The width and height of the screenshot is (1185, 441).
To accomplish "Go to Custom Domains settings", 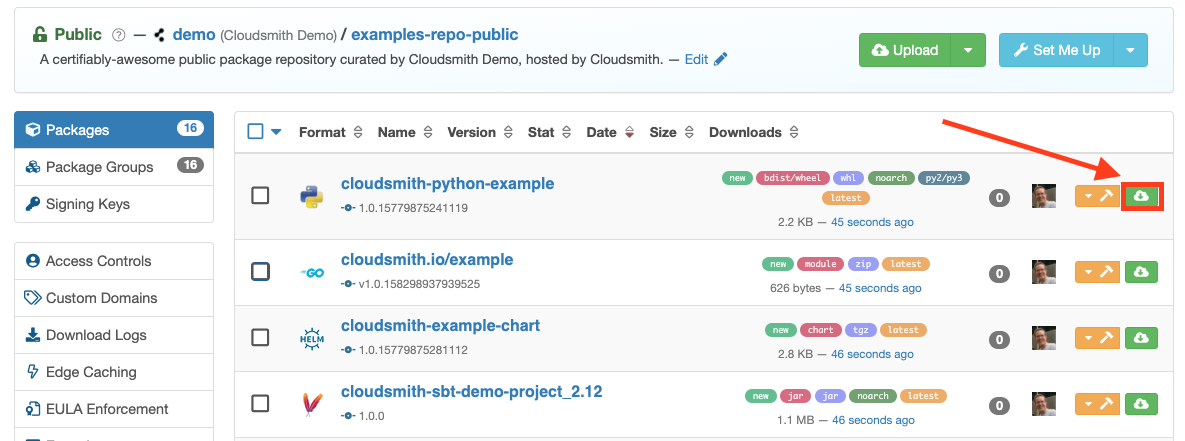I will [114, 298].
